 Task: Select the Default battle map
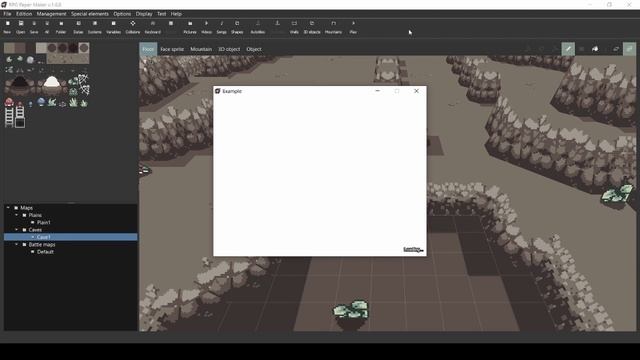click(45, 252)
